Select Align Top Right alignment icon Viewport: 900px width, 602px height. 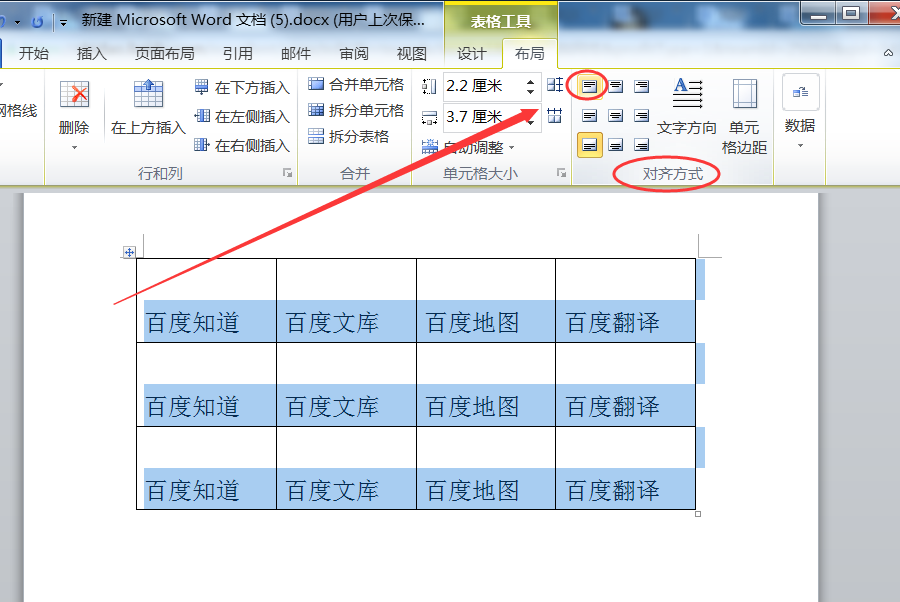(641, 86)
